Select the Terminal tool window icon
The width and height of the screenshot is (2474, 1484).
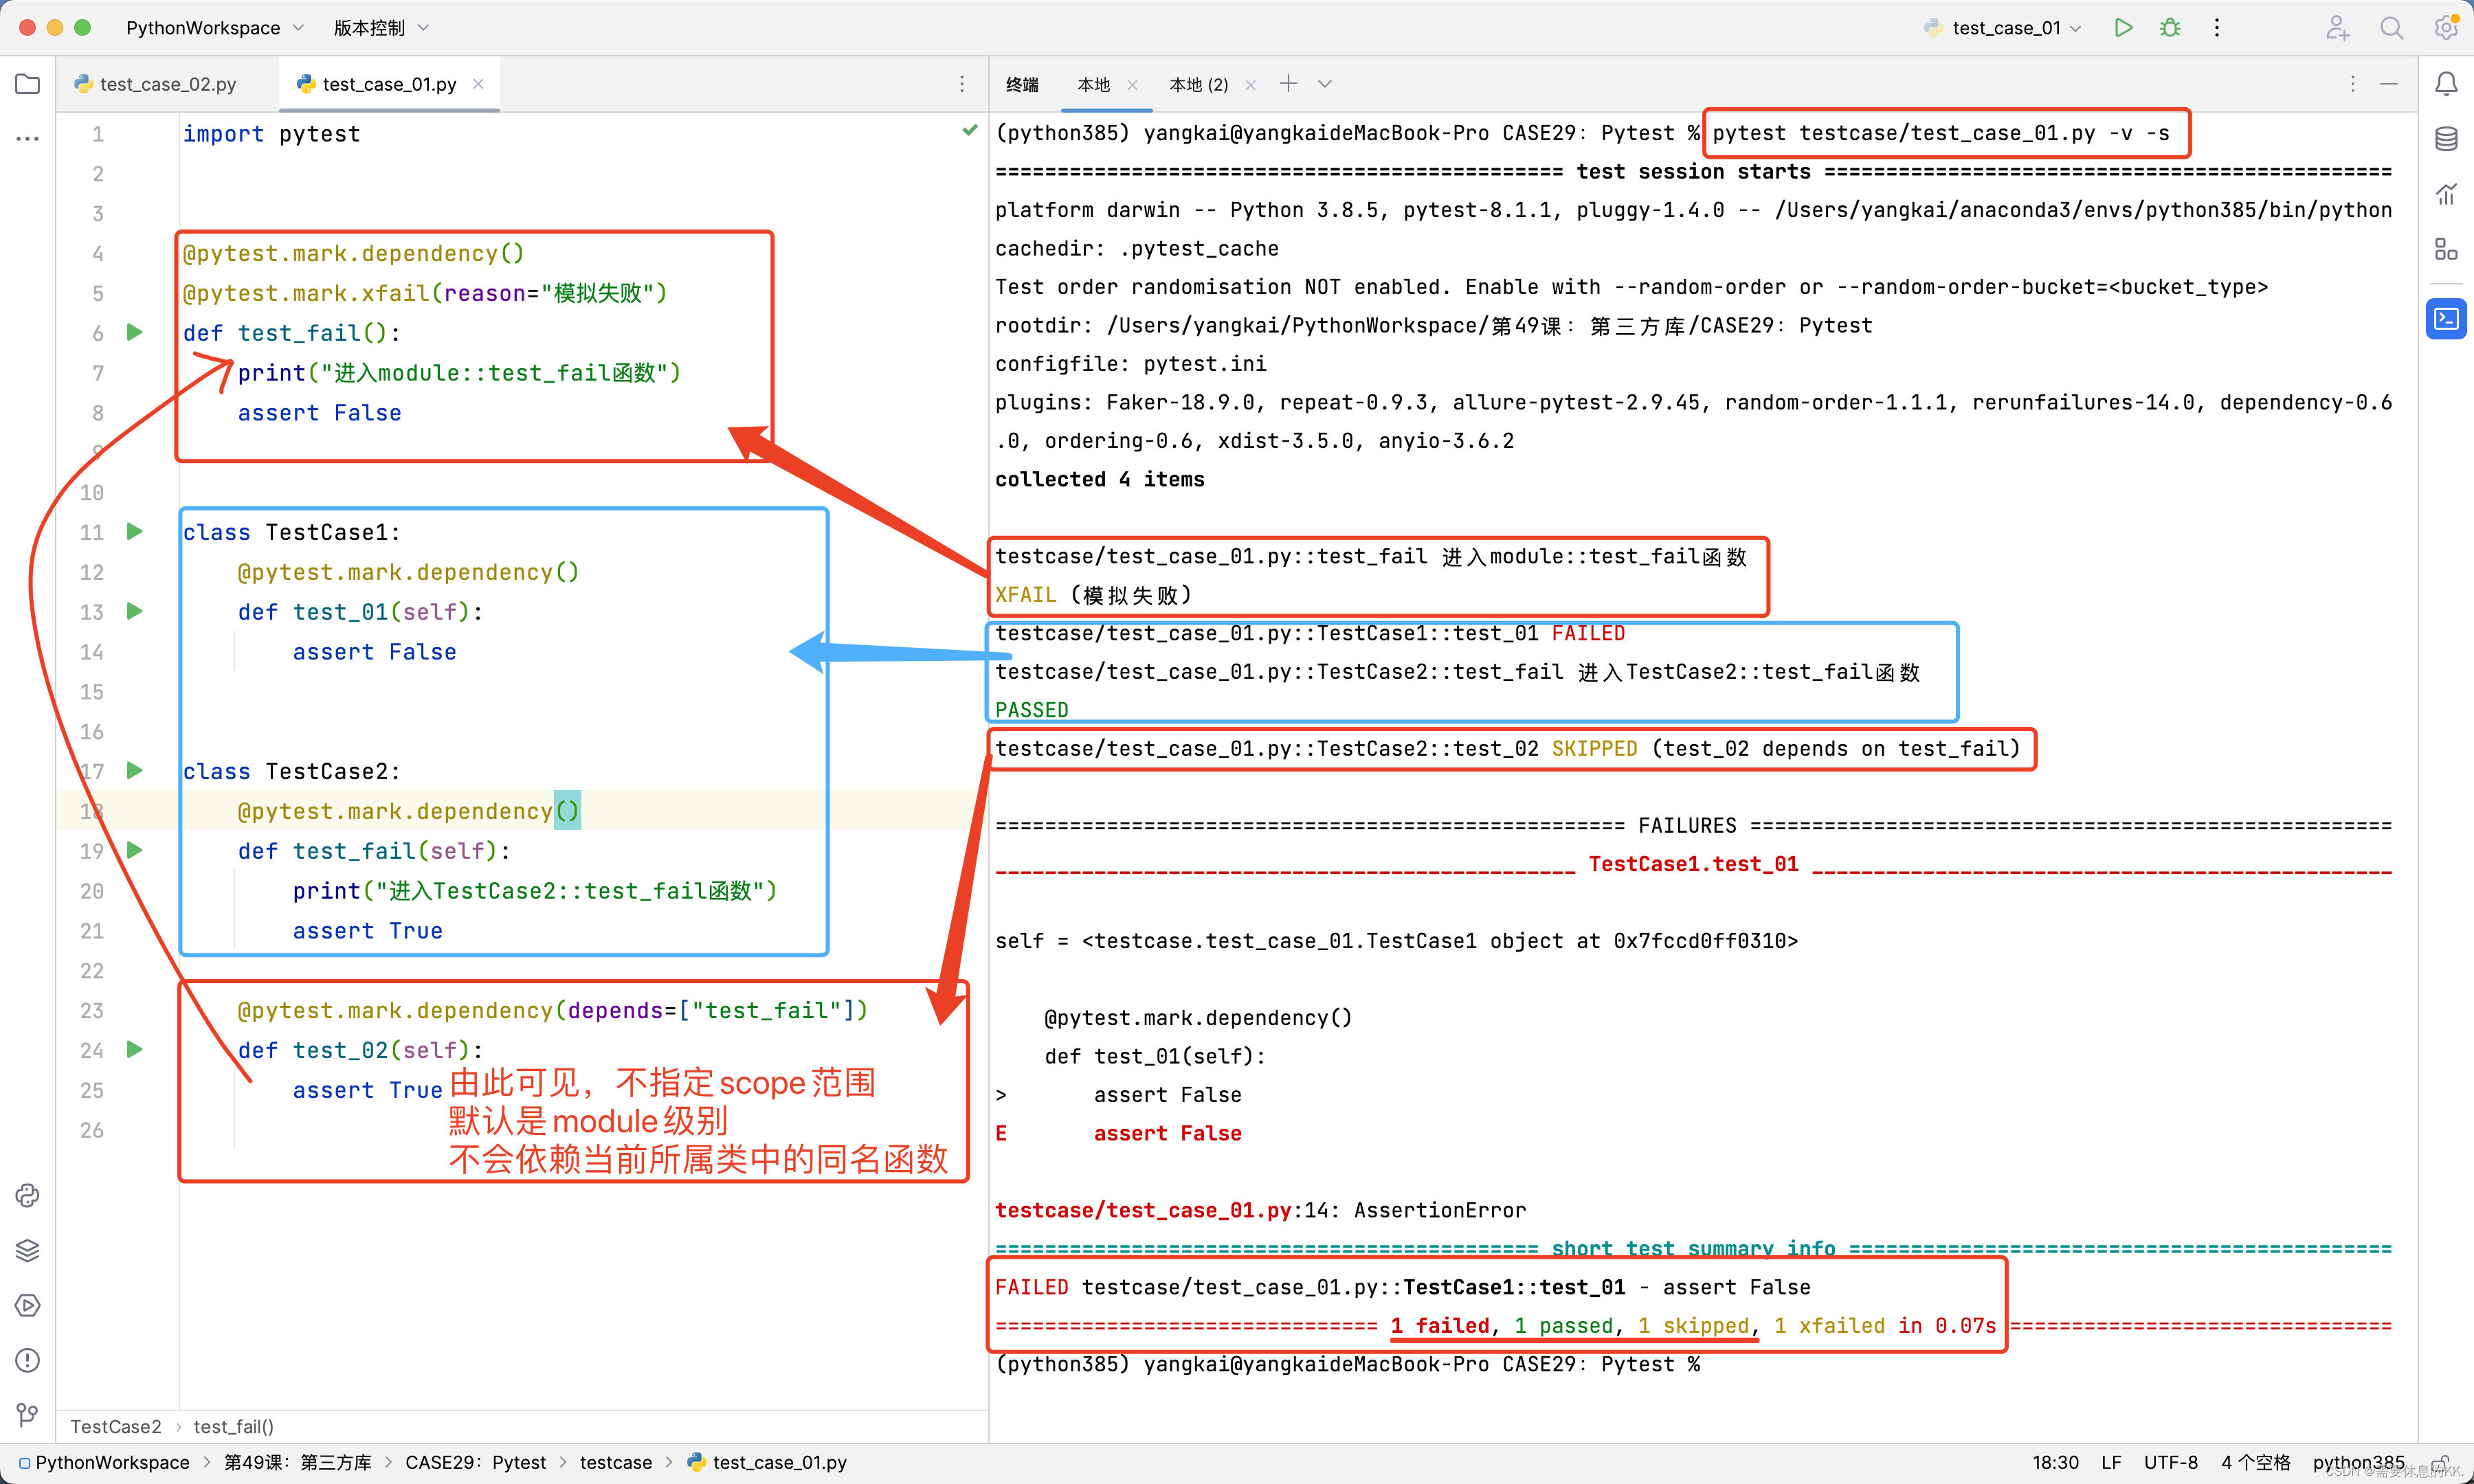[2446, 319]
